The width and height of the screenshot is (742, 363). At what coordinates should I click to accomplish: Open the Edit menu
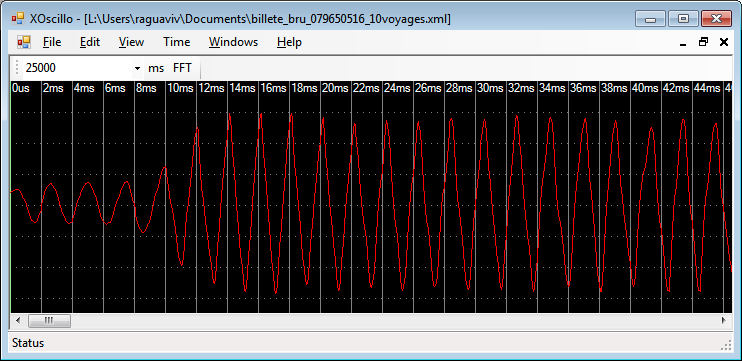90,42
